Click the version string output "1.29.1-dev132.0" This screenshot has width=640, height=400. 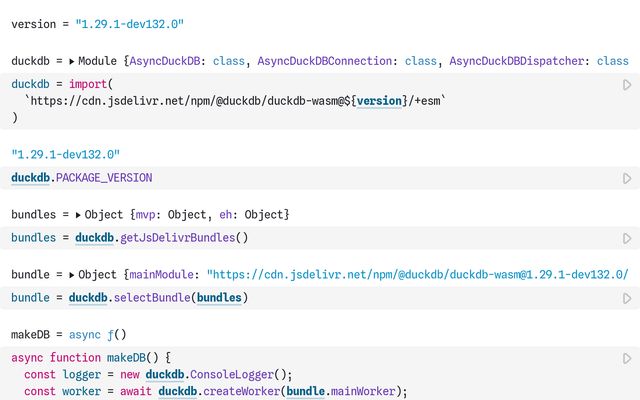click(129, 24)
